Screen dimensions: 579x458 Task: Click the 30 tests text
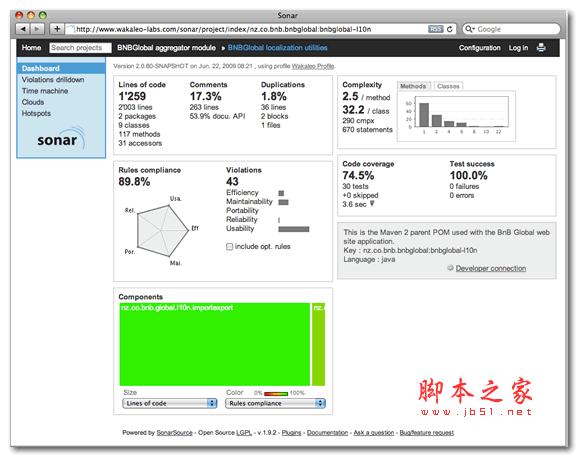point(355,186)
